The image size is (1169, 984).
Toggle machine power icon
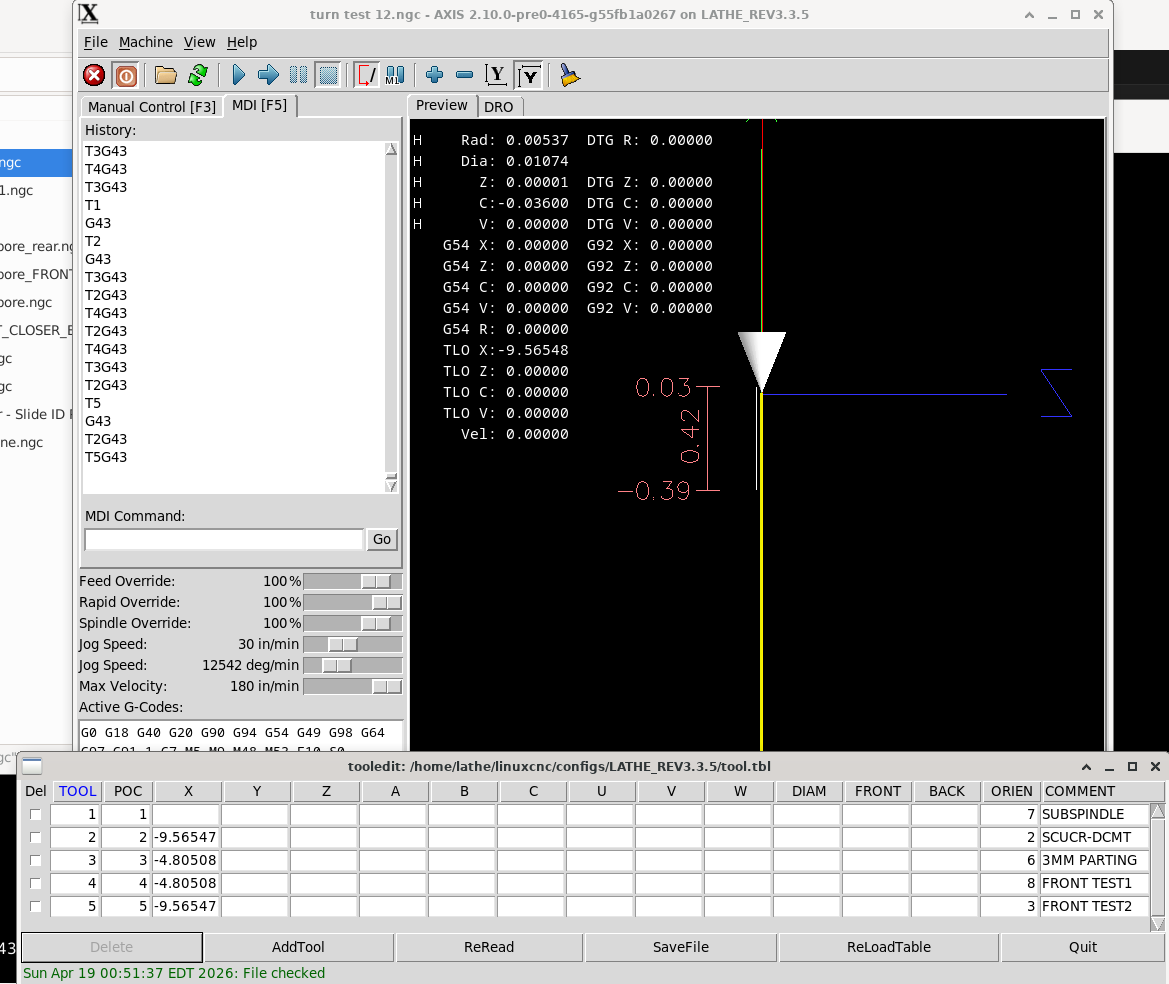[x=126, y=75]
